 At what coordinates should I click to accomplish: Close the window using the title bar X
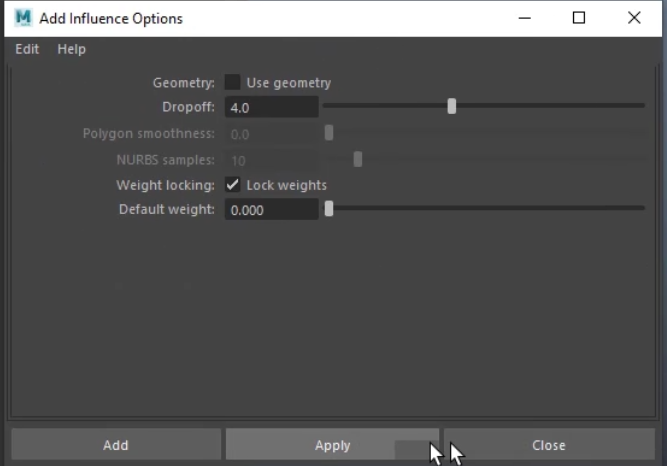(634, 18)
